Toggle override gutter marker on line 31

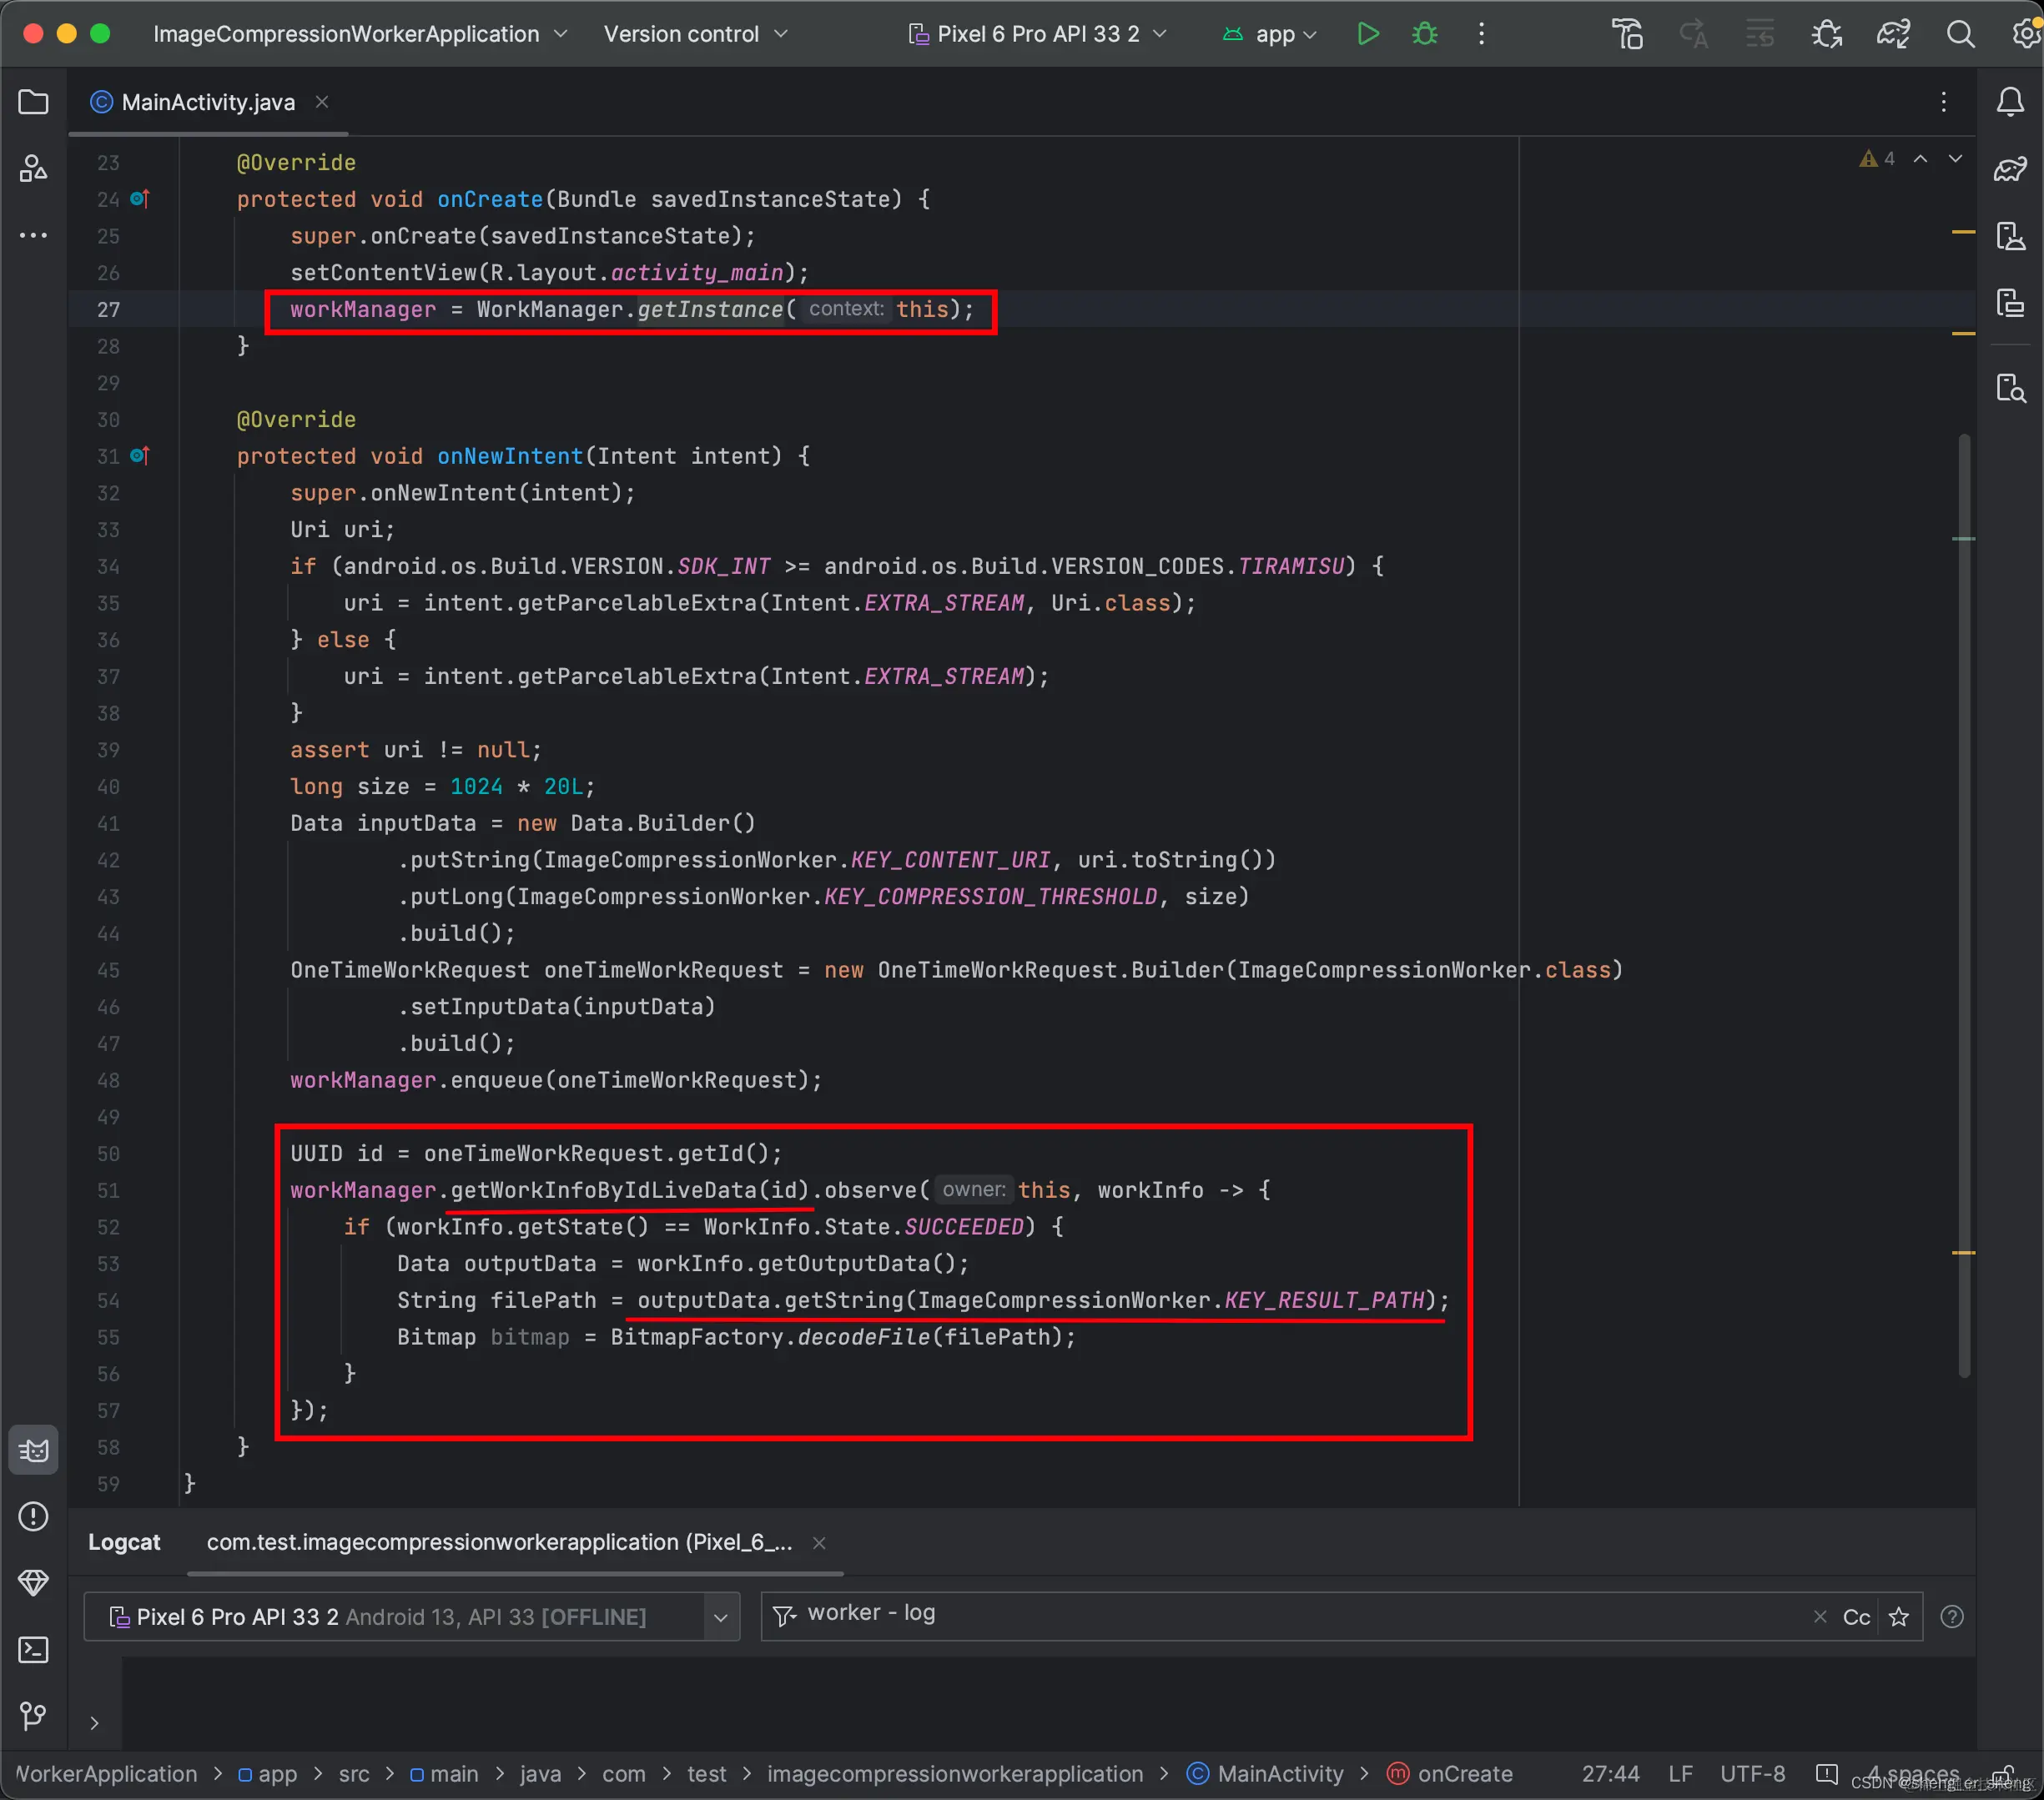pos(140,456)
